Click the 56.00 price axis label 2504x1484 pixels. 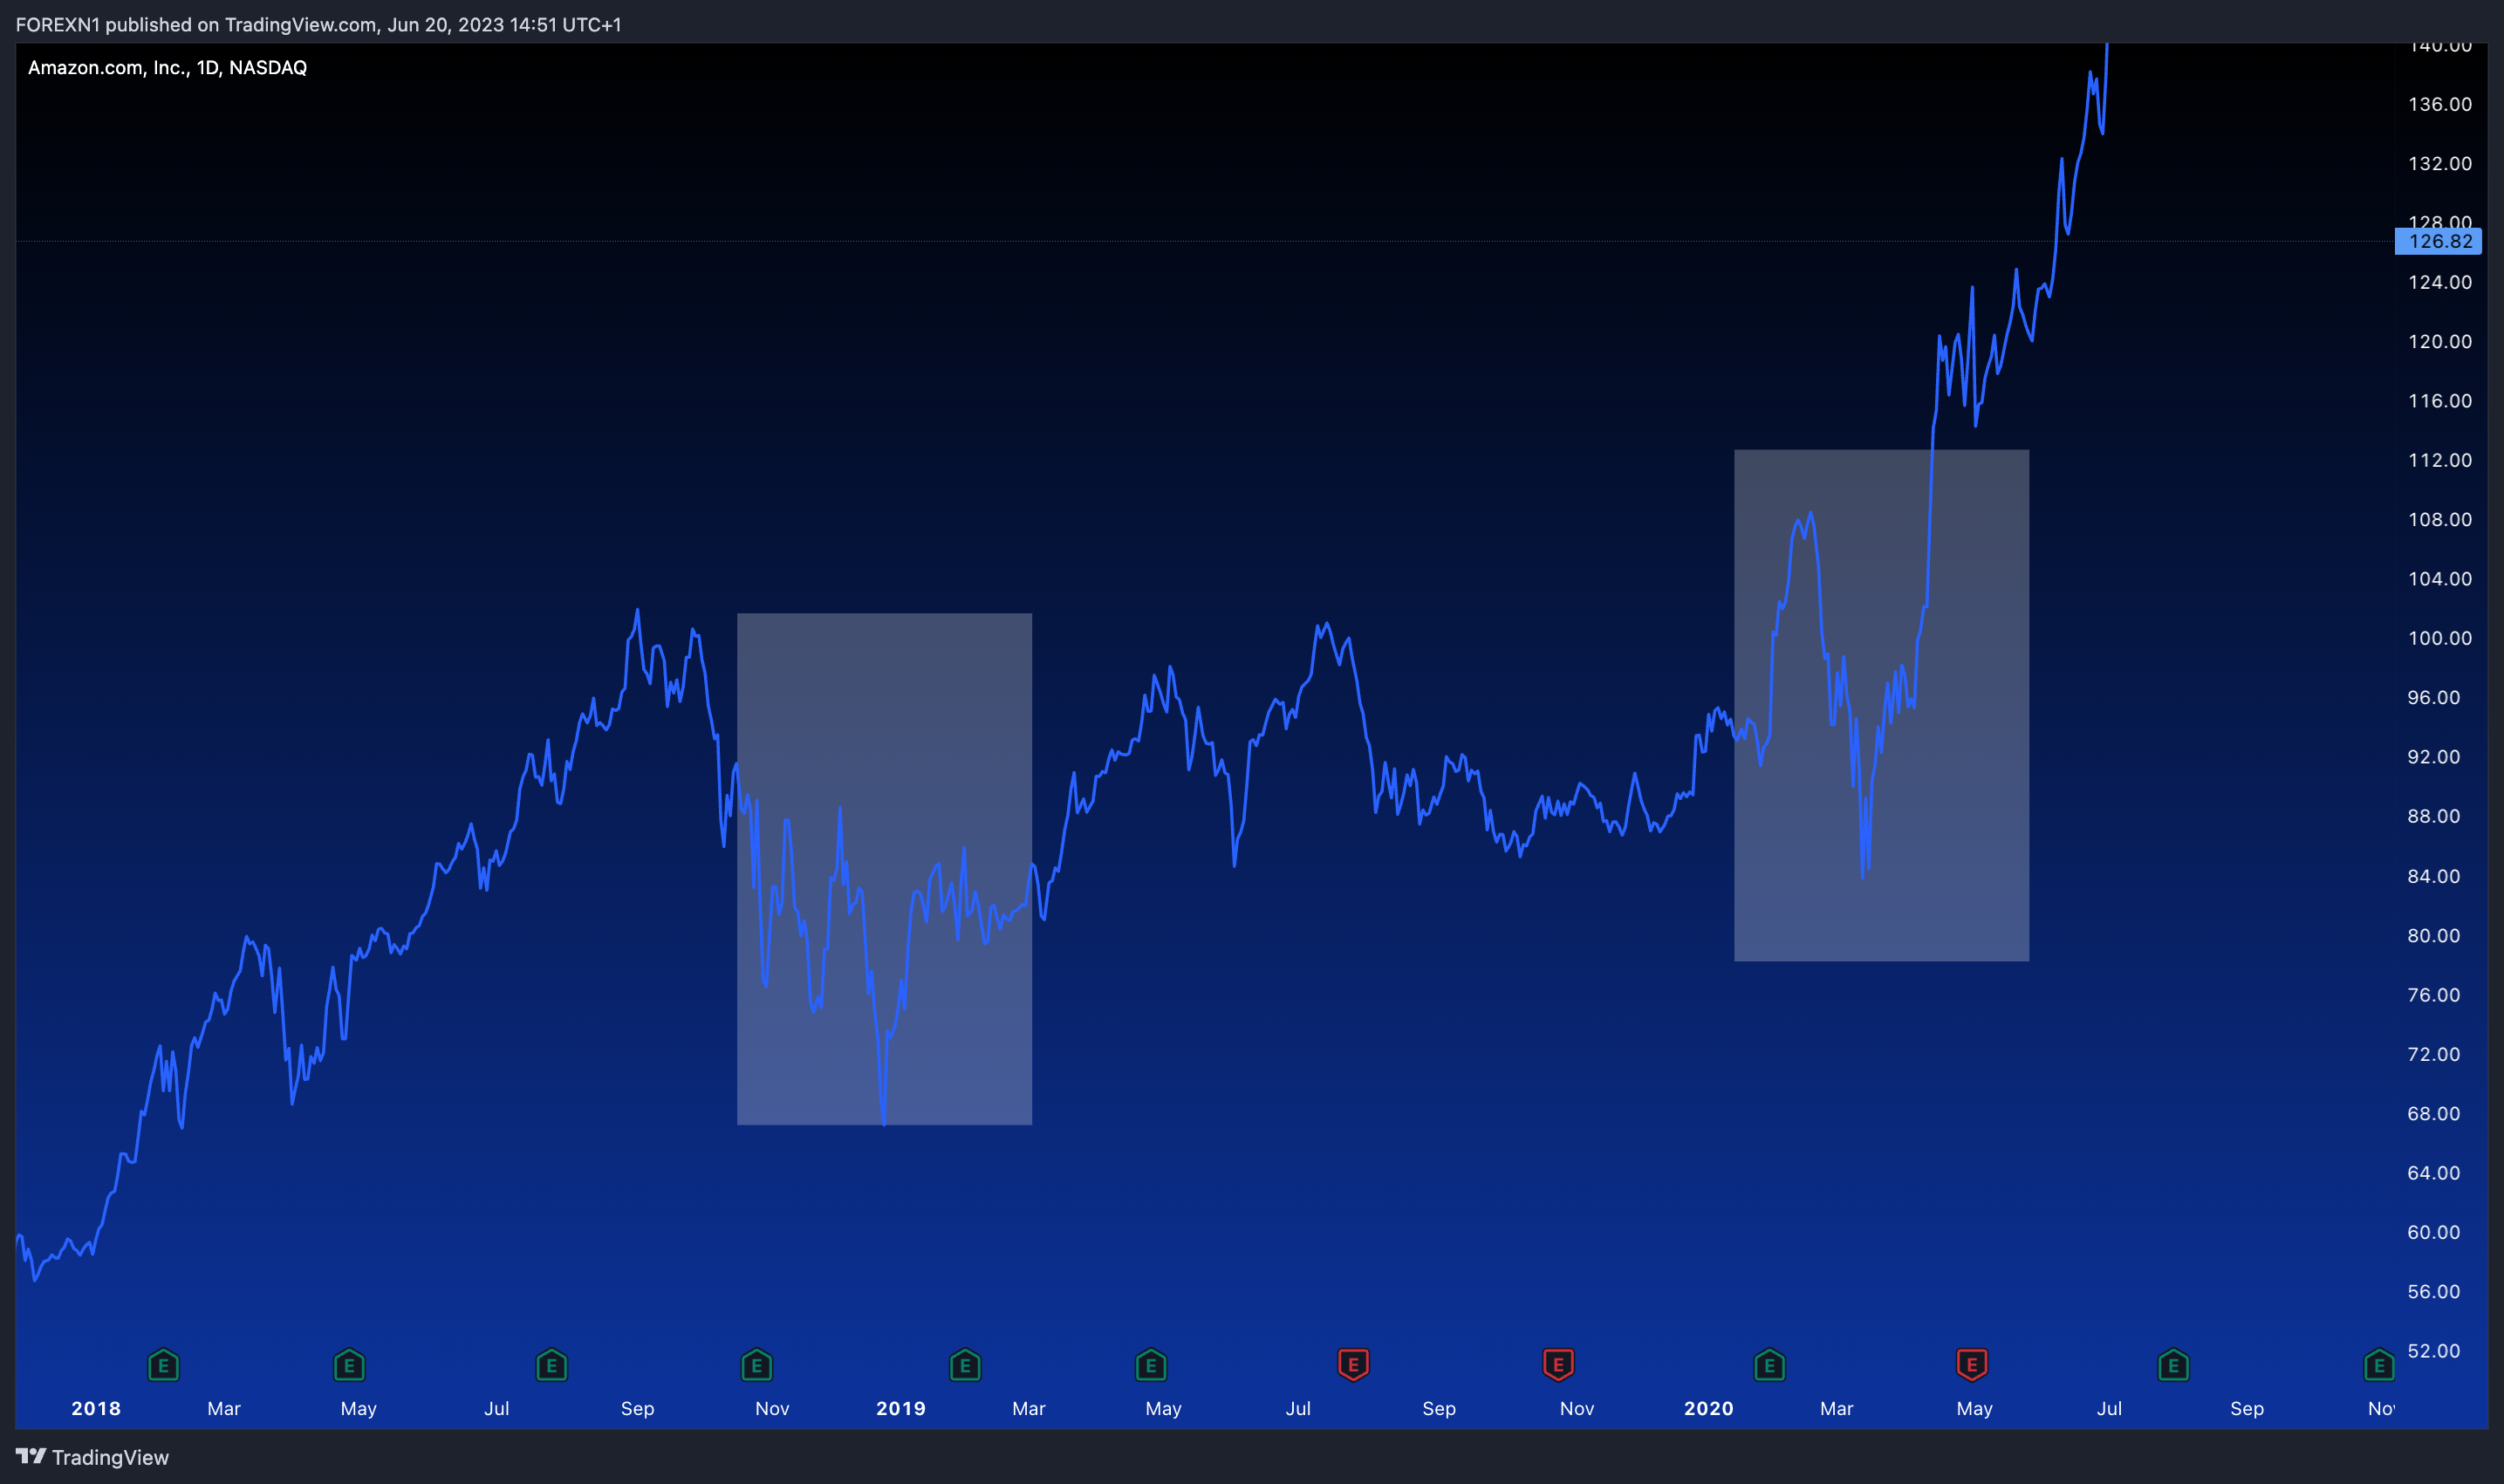(x=2434, y=1291)
